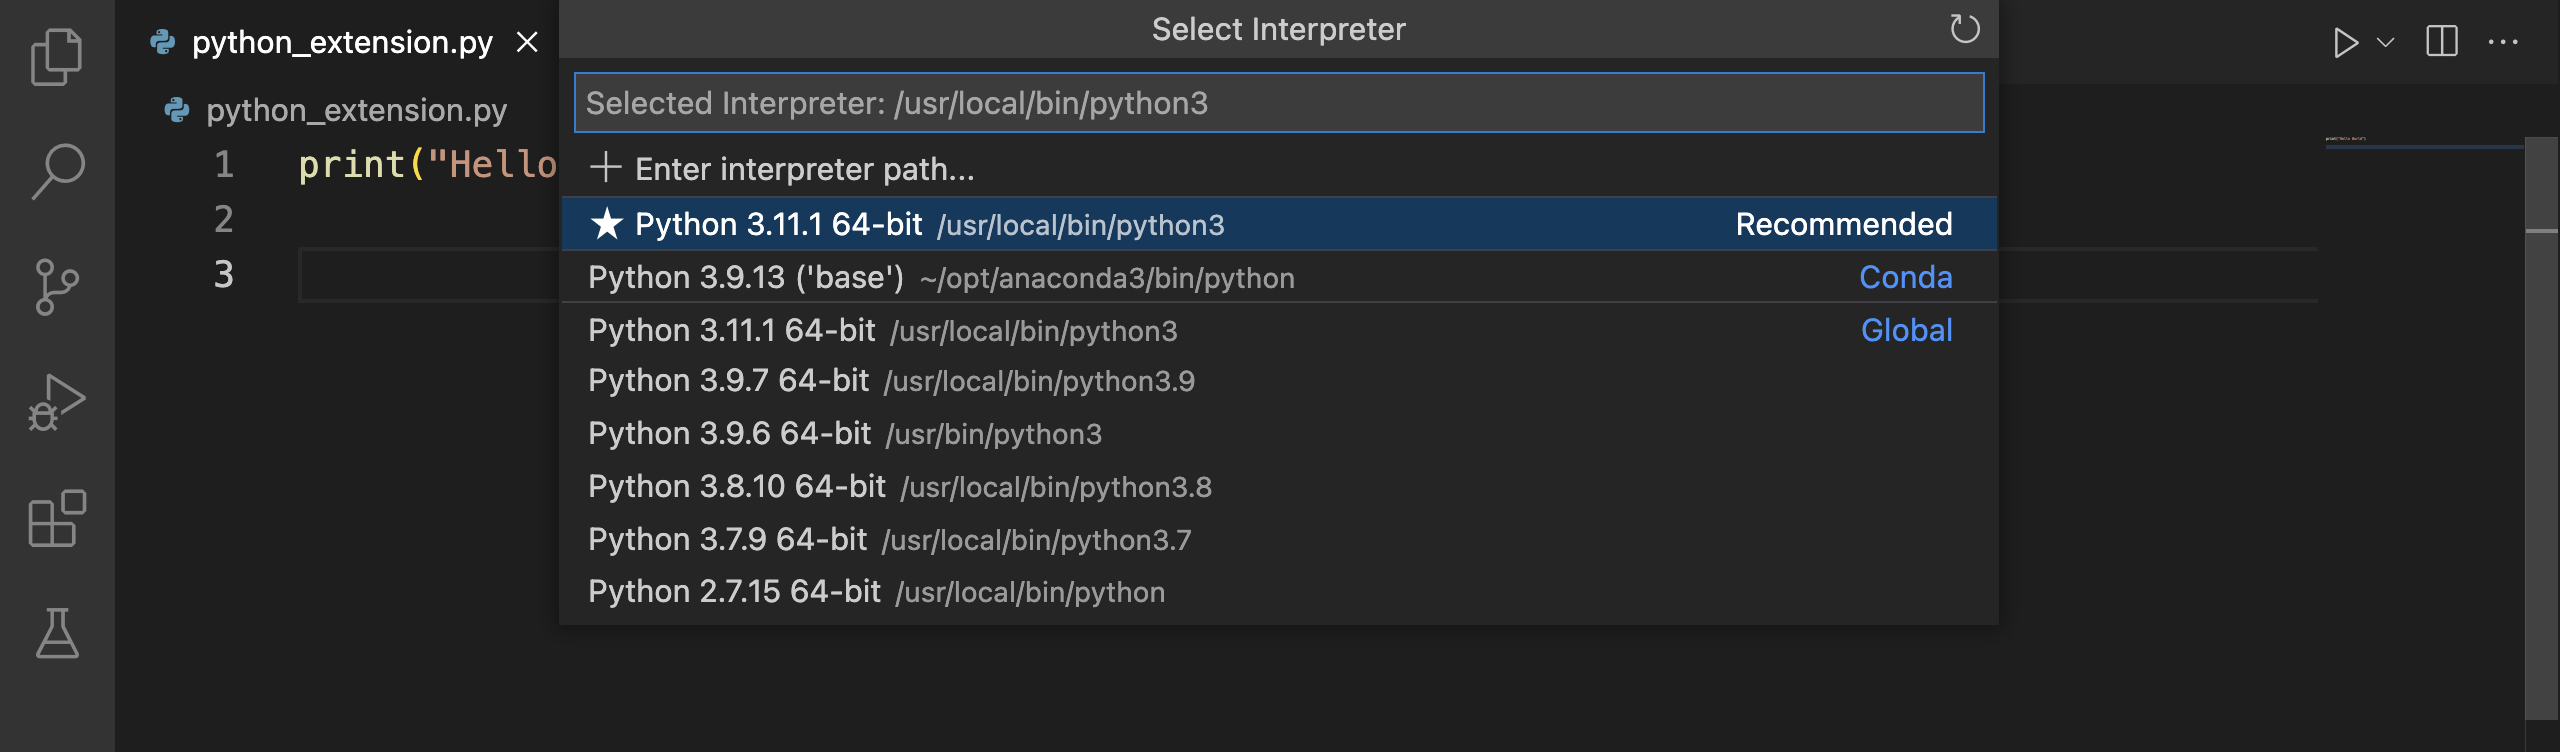Open the Extensions view icon

pos(57,518)
